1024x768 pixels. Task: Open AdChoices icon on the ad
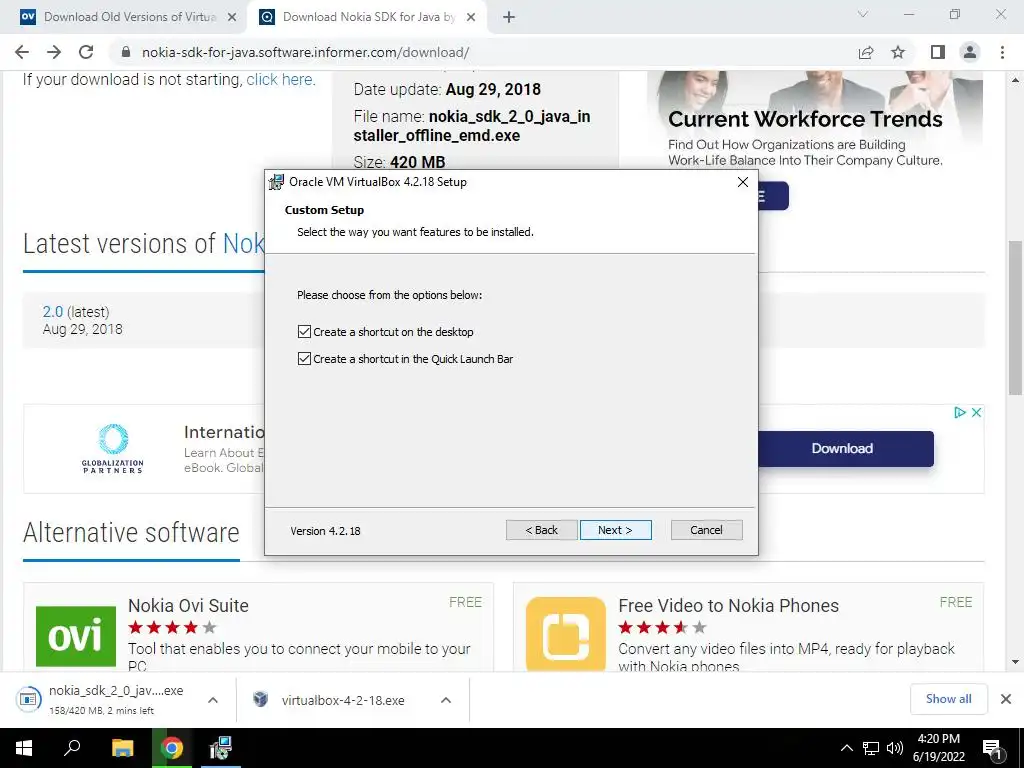960,413
